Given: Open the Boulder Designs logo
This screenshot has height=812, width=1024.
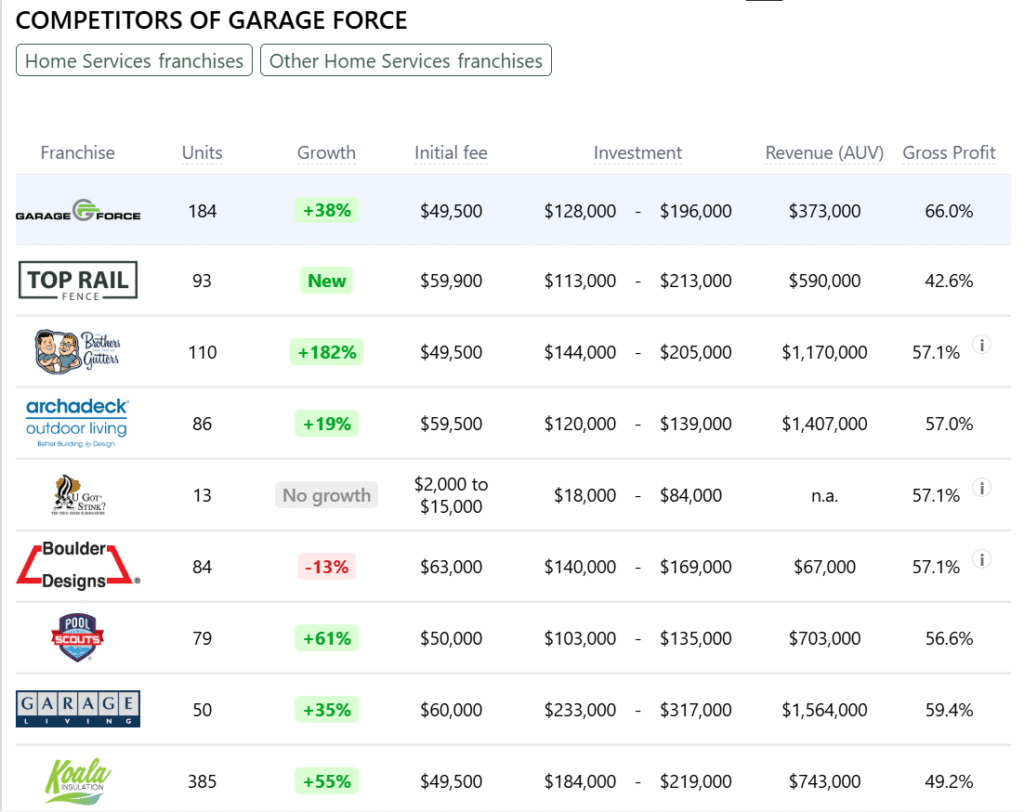Looking at the screenshot, I should [x=78, y=566].
